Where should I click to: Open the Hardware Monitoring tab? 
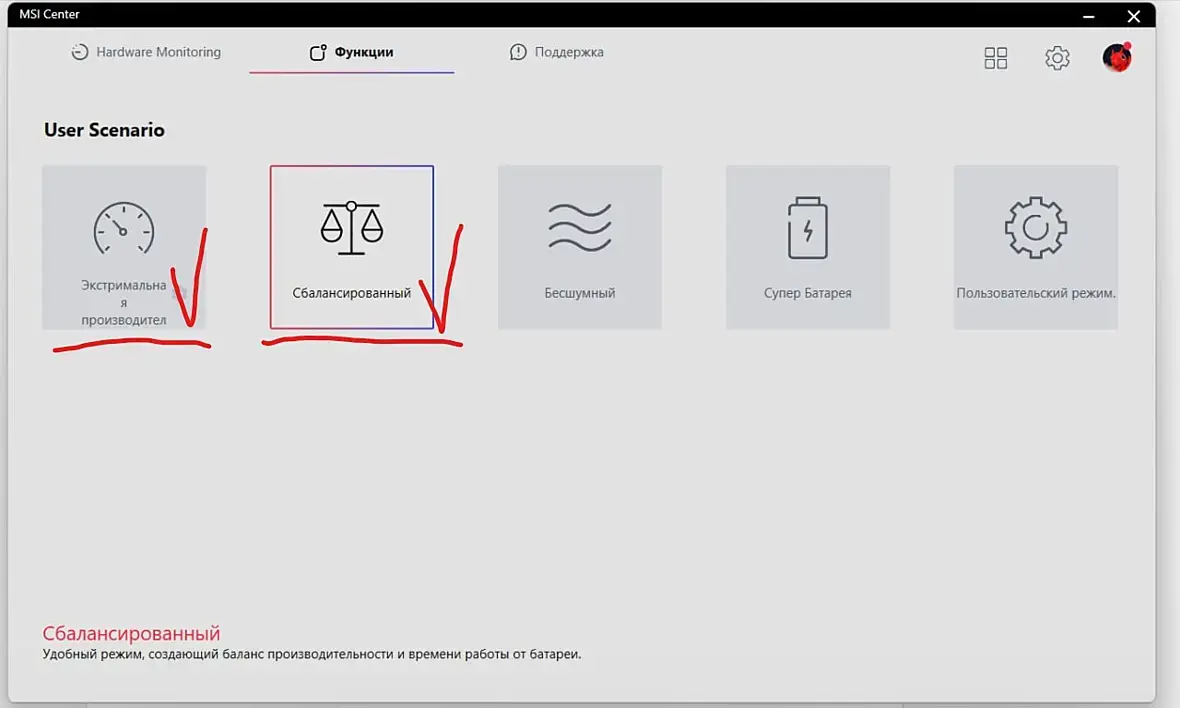click(x=146, y=52)
